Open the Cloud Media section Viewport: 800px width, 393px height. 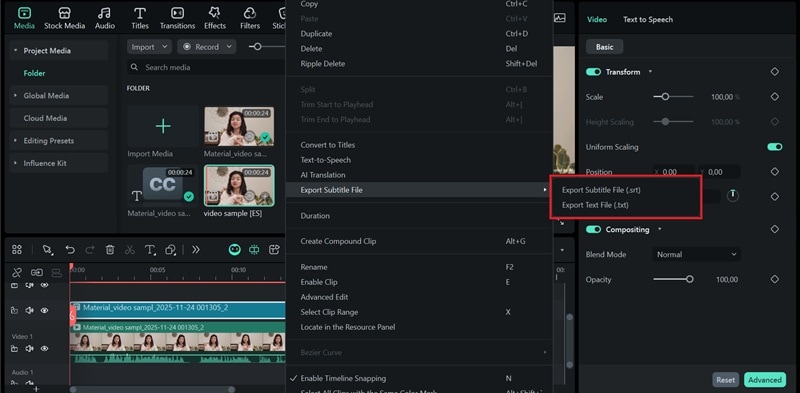point(59,118)
